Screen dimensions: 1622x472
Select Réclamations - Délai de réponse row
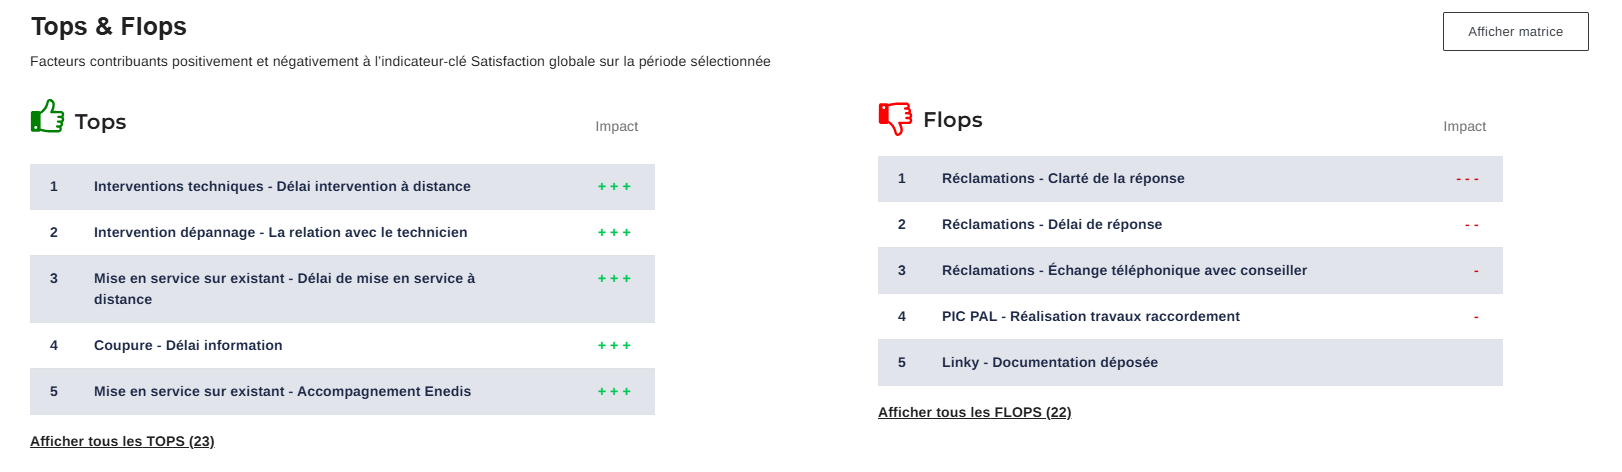1051,225
